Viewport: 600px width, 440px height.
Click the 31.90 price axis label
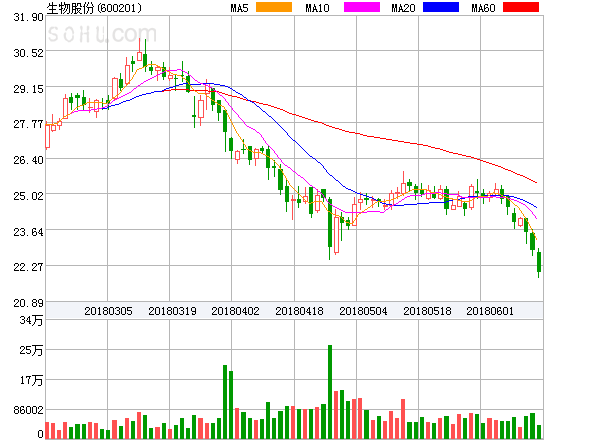pos(28,17)
